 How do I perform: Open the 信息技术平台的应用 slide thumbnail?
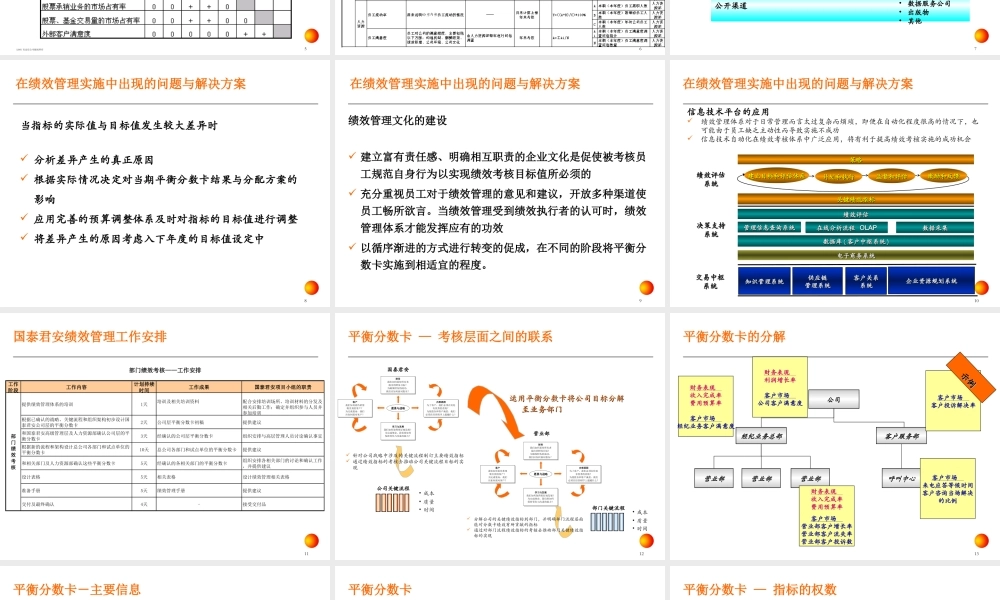[835, 183]
